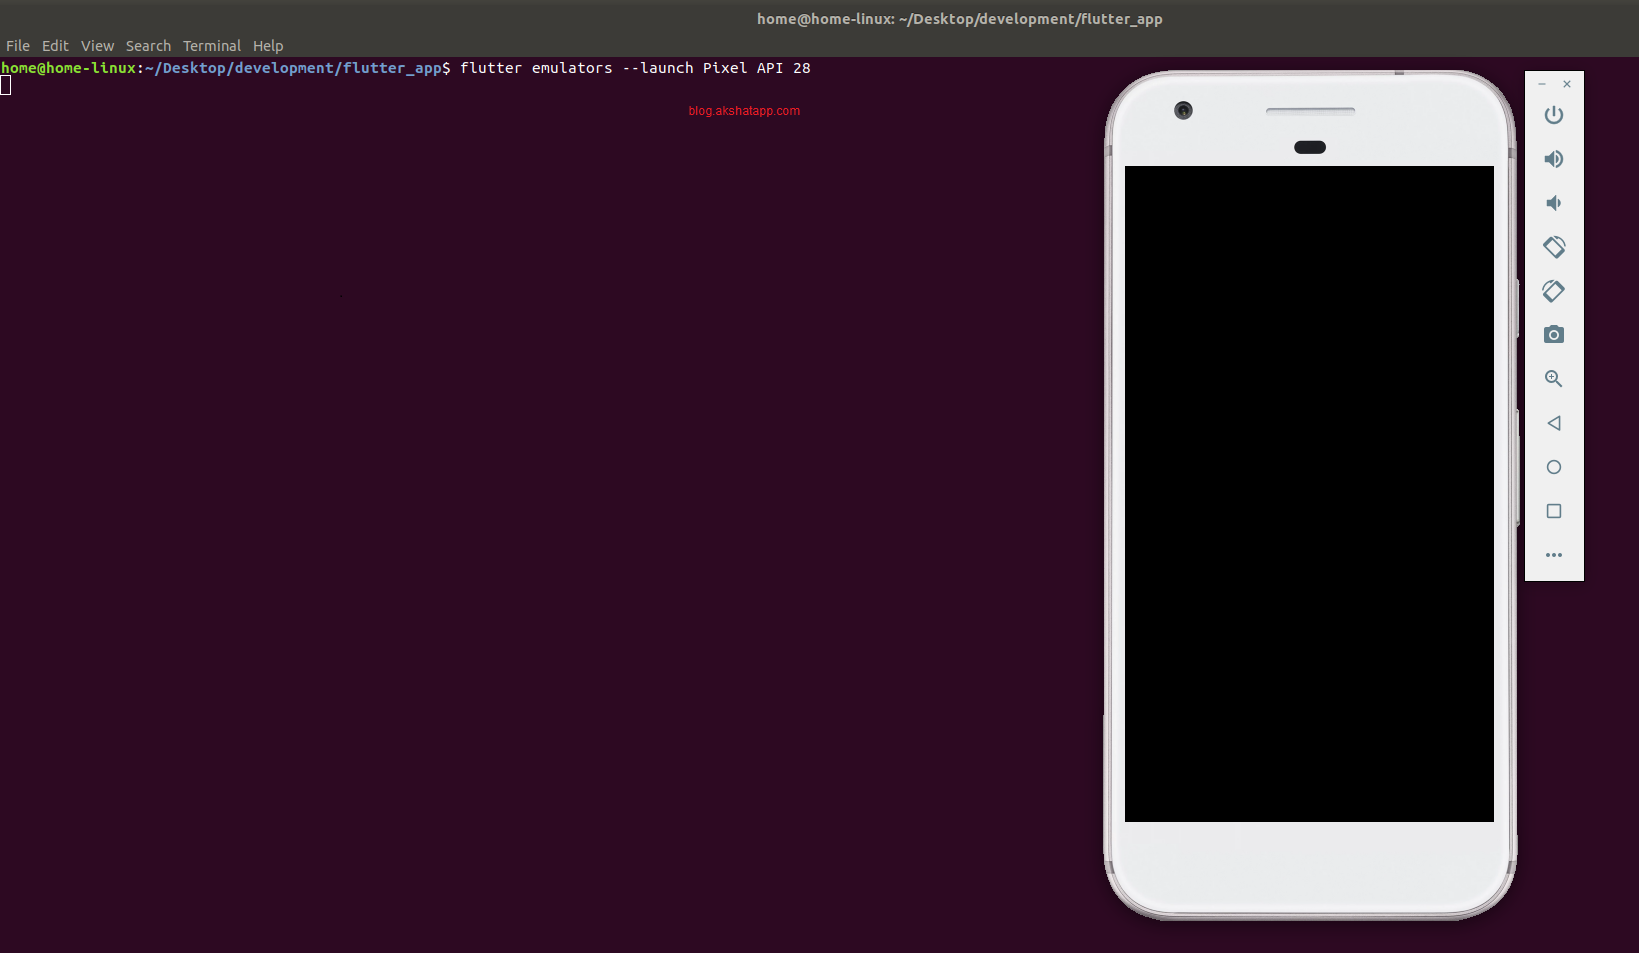Open the File menu
This screenshot has height=953, width=1639.
[x=17, y=45]
